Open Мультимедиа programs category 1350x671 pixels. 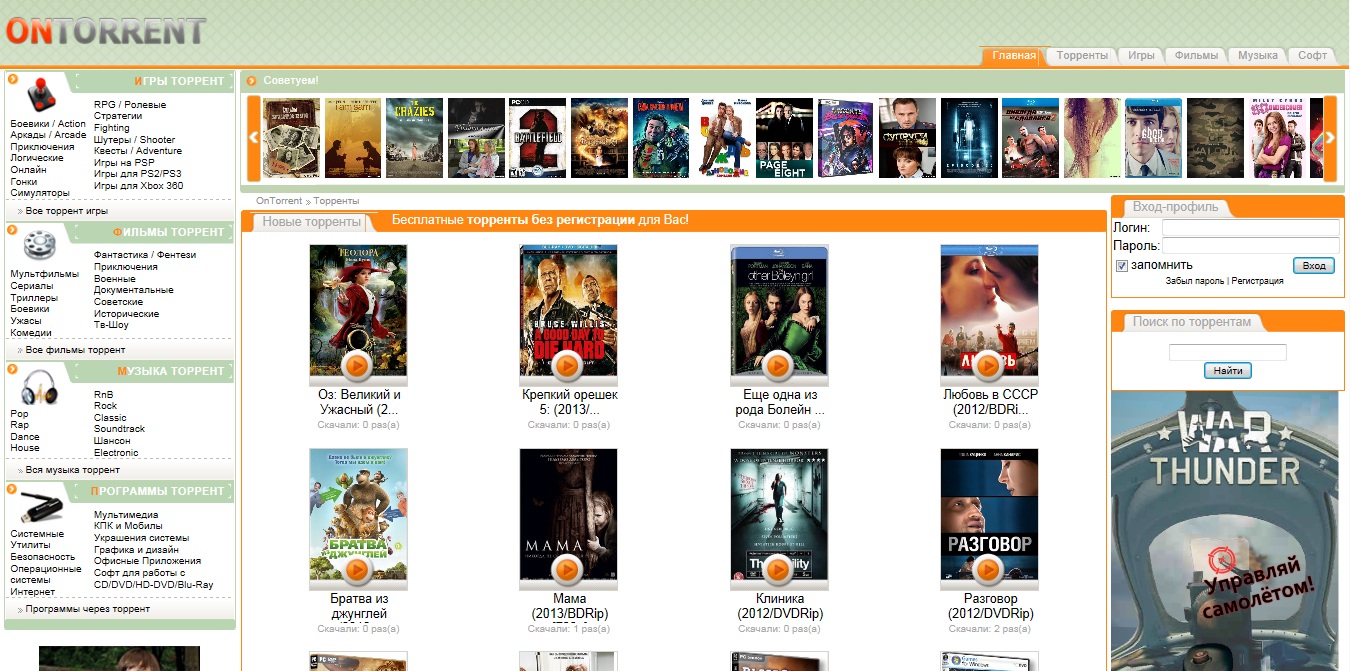click(126, 515)
